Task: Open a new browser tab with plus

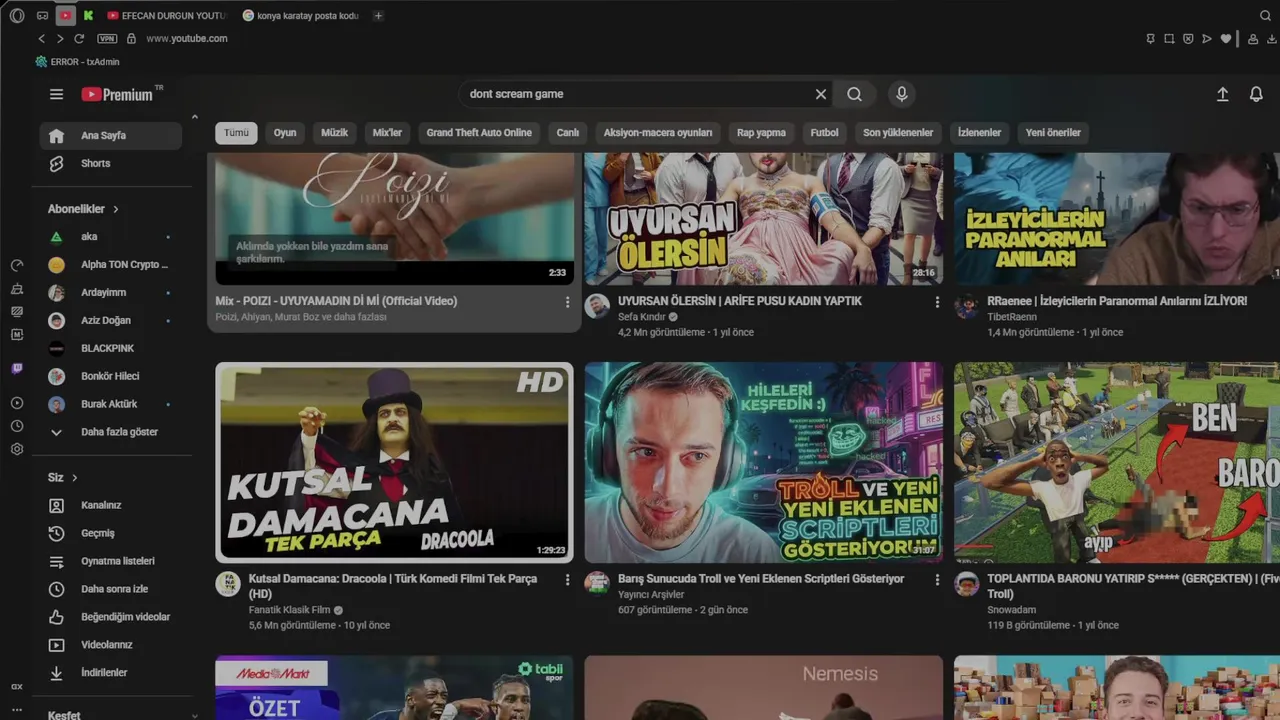Action: click(378, 16)
